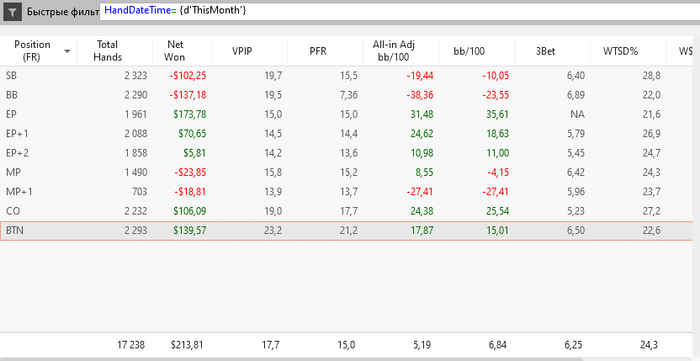Click the WTSD% column header
Viewport: 700px width, 361px height.
[621, 51]
